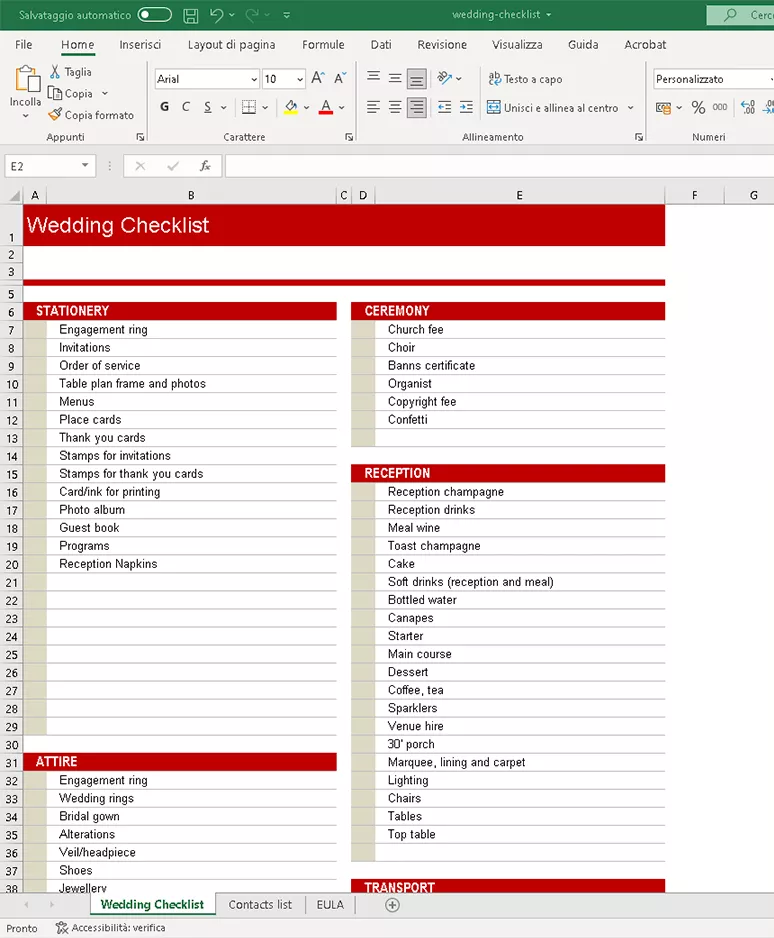Toggle Testo a capo wrap text
This screenshot has height=938, width=774.
525,78
